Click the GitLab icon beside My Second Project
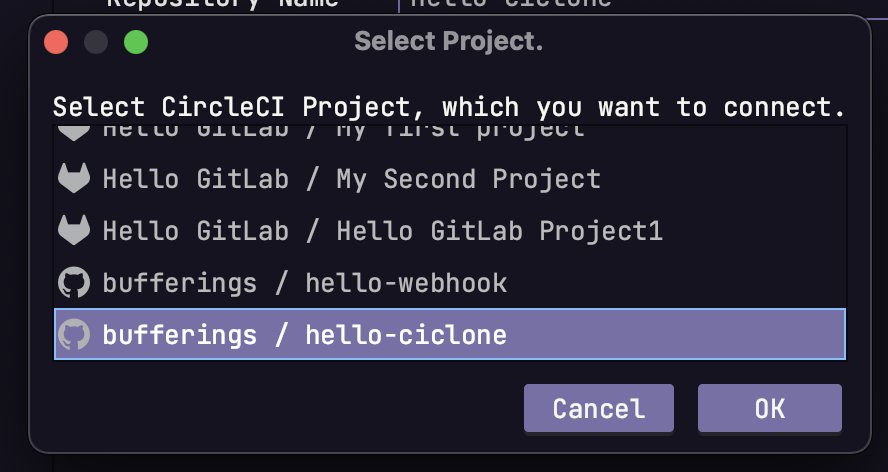The height and width of the screenshot is (472, 888). (73, 179)
